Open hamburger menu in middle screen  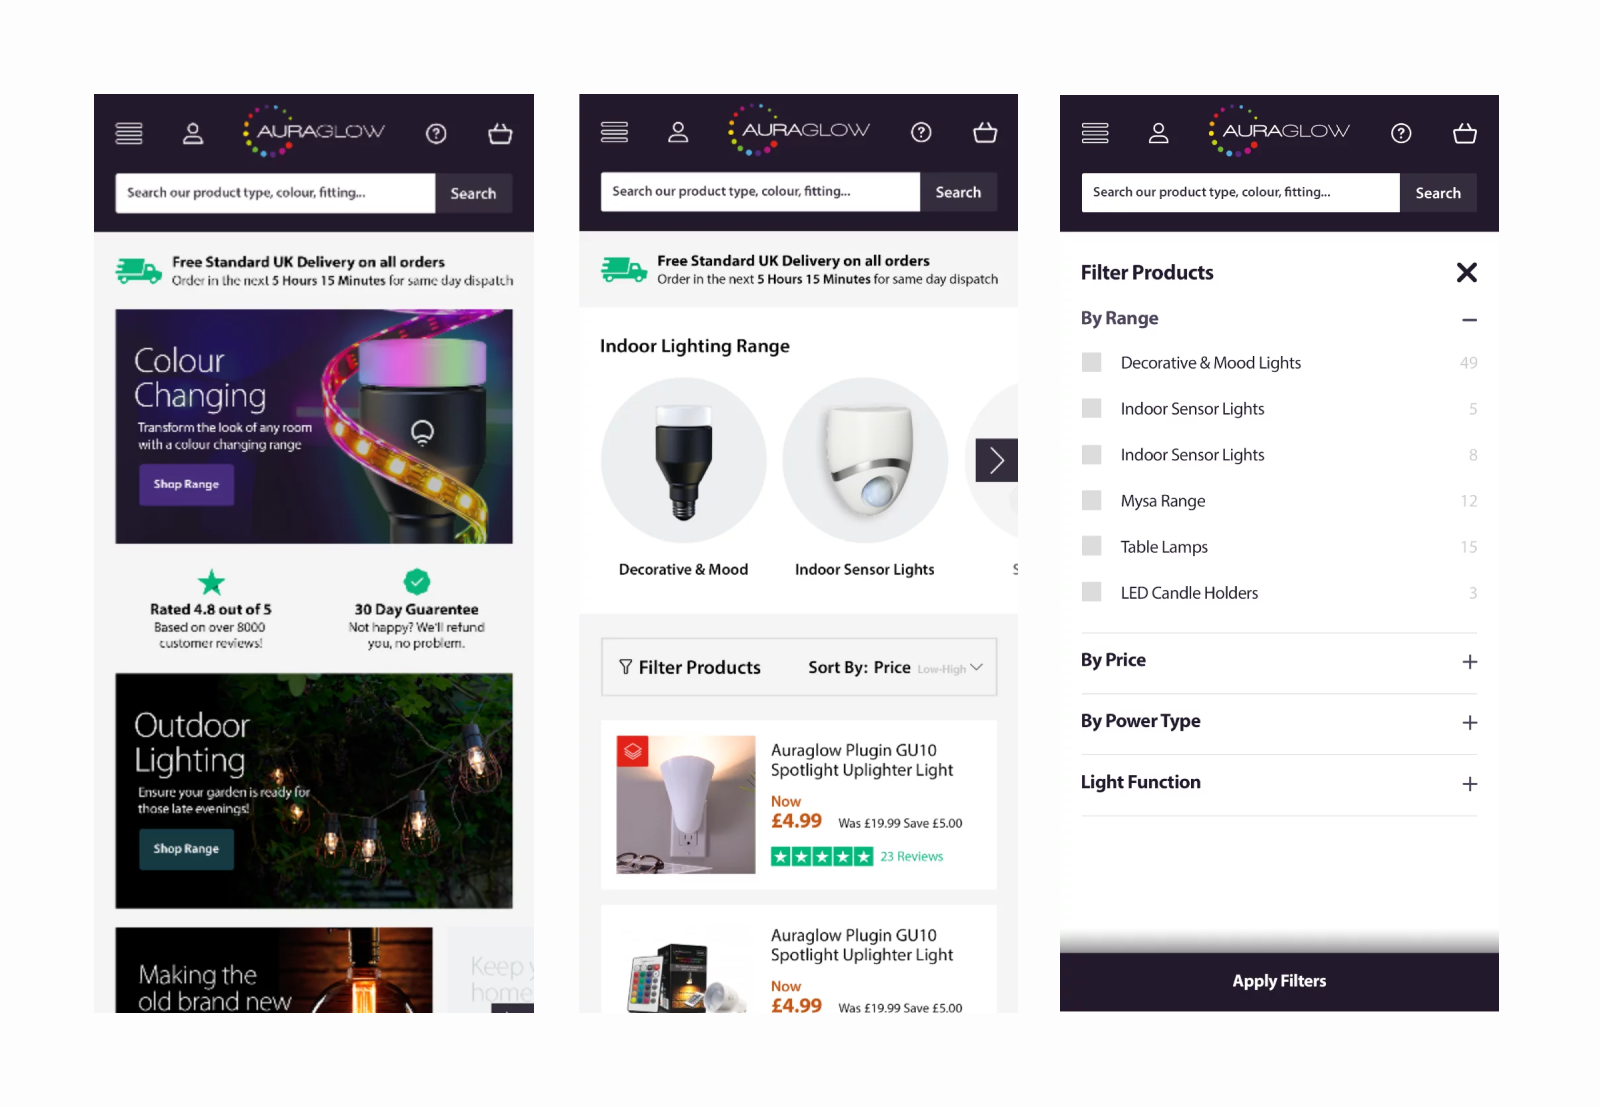pos(614,132)
